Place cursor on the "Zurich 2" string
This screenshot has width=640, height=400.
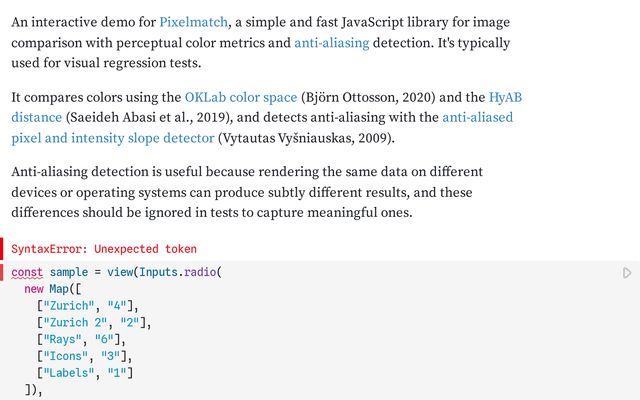tap(75, 322)
